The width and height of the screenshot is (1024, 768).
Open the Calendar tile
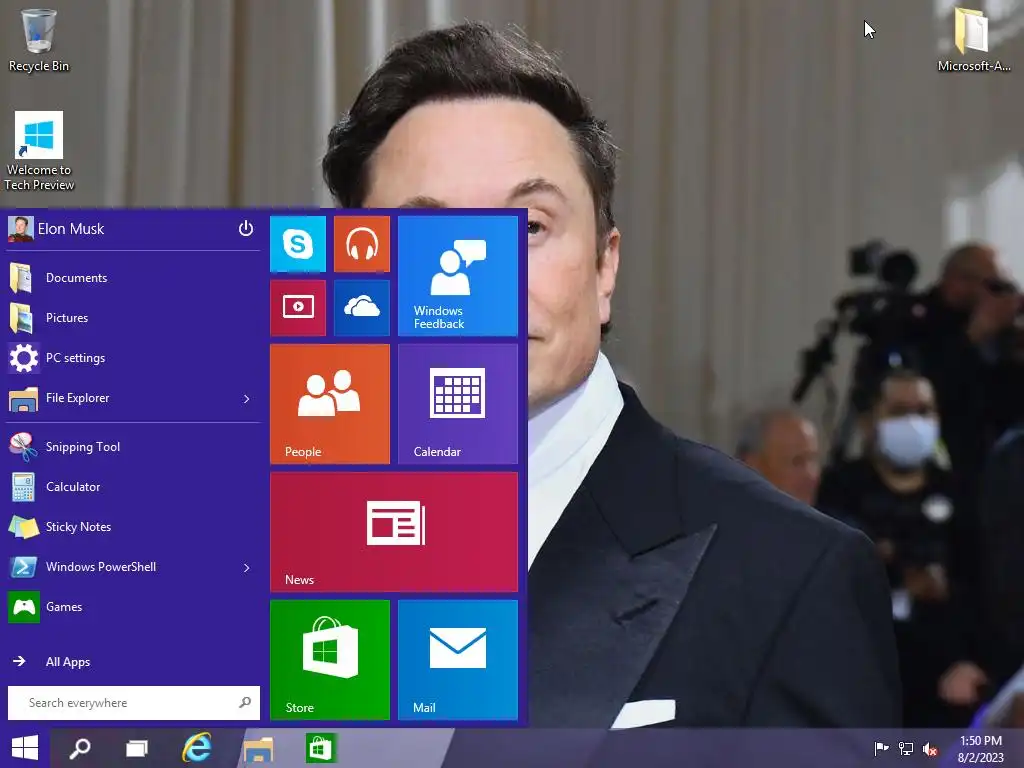(x=458, y=404)
